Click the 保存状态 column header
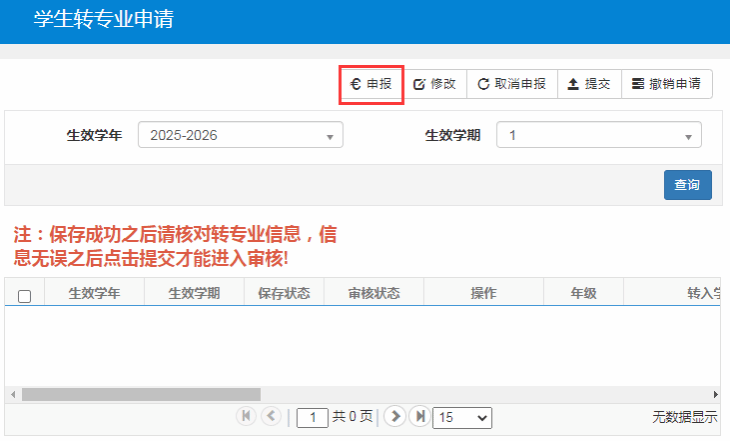 [284, 293]
